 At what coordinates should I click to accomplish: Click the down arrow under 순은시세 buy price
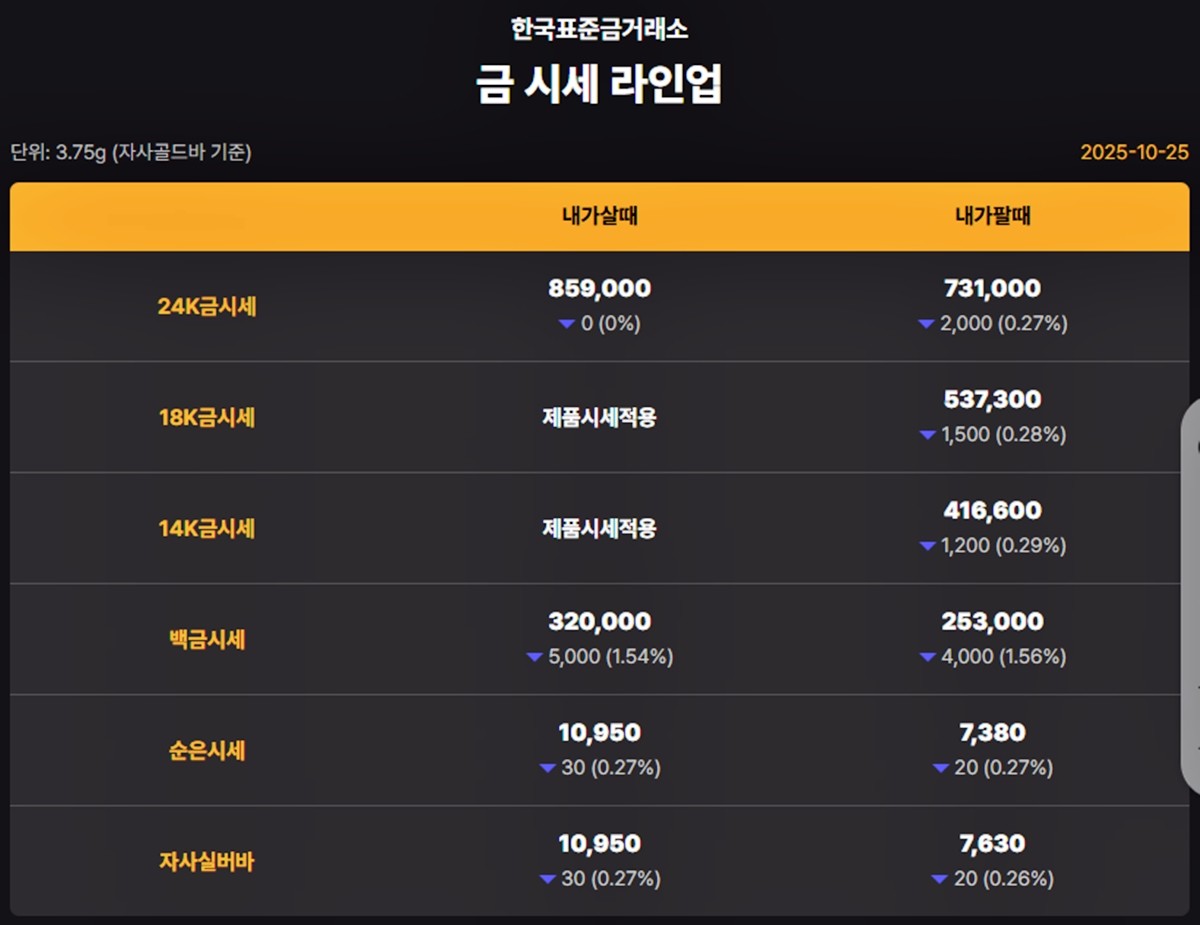547,768
